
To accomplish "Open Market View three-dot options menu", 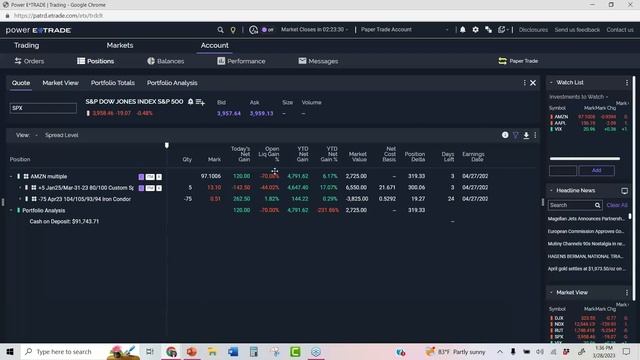I will click(627, 293).
